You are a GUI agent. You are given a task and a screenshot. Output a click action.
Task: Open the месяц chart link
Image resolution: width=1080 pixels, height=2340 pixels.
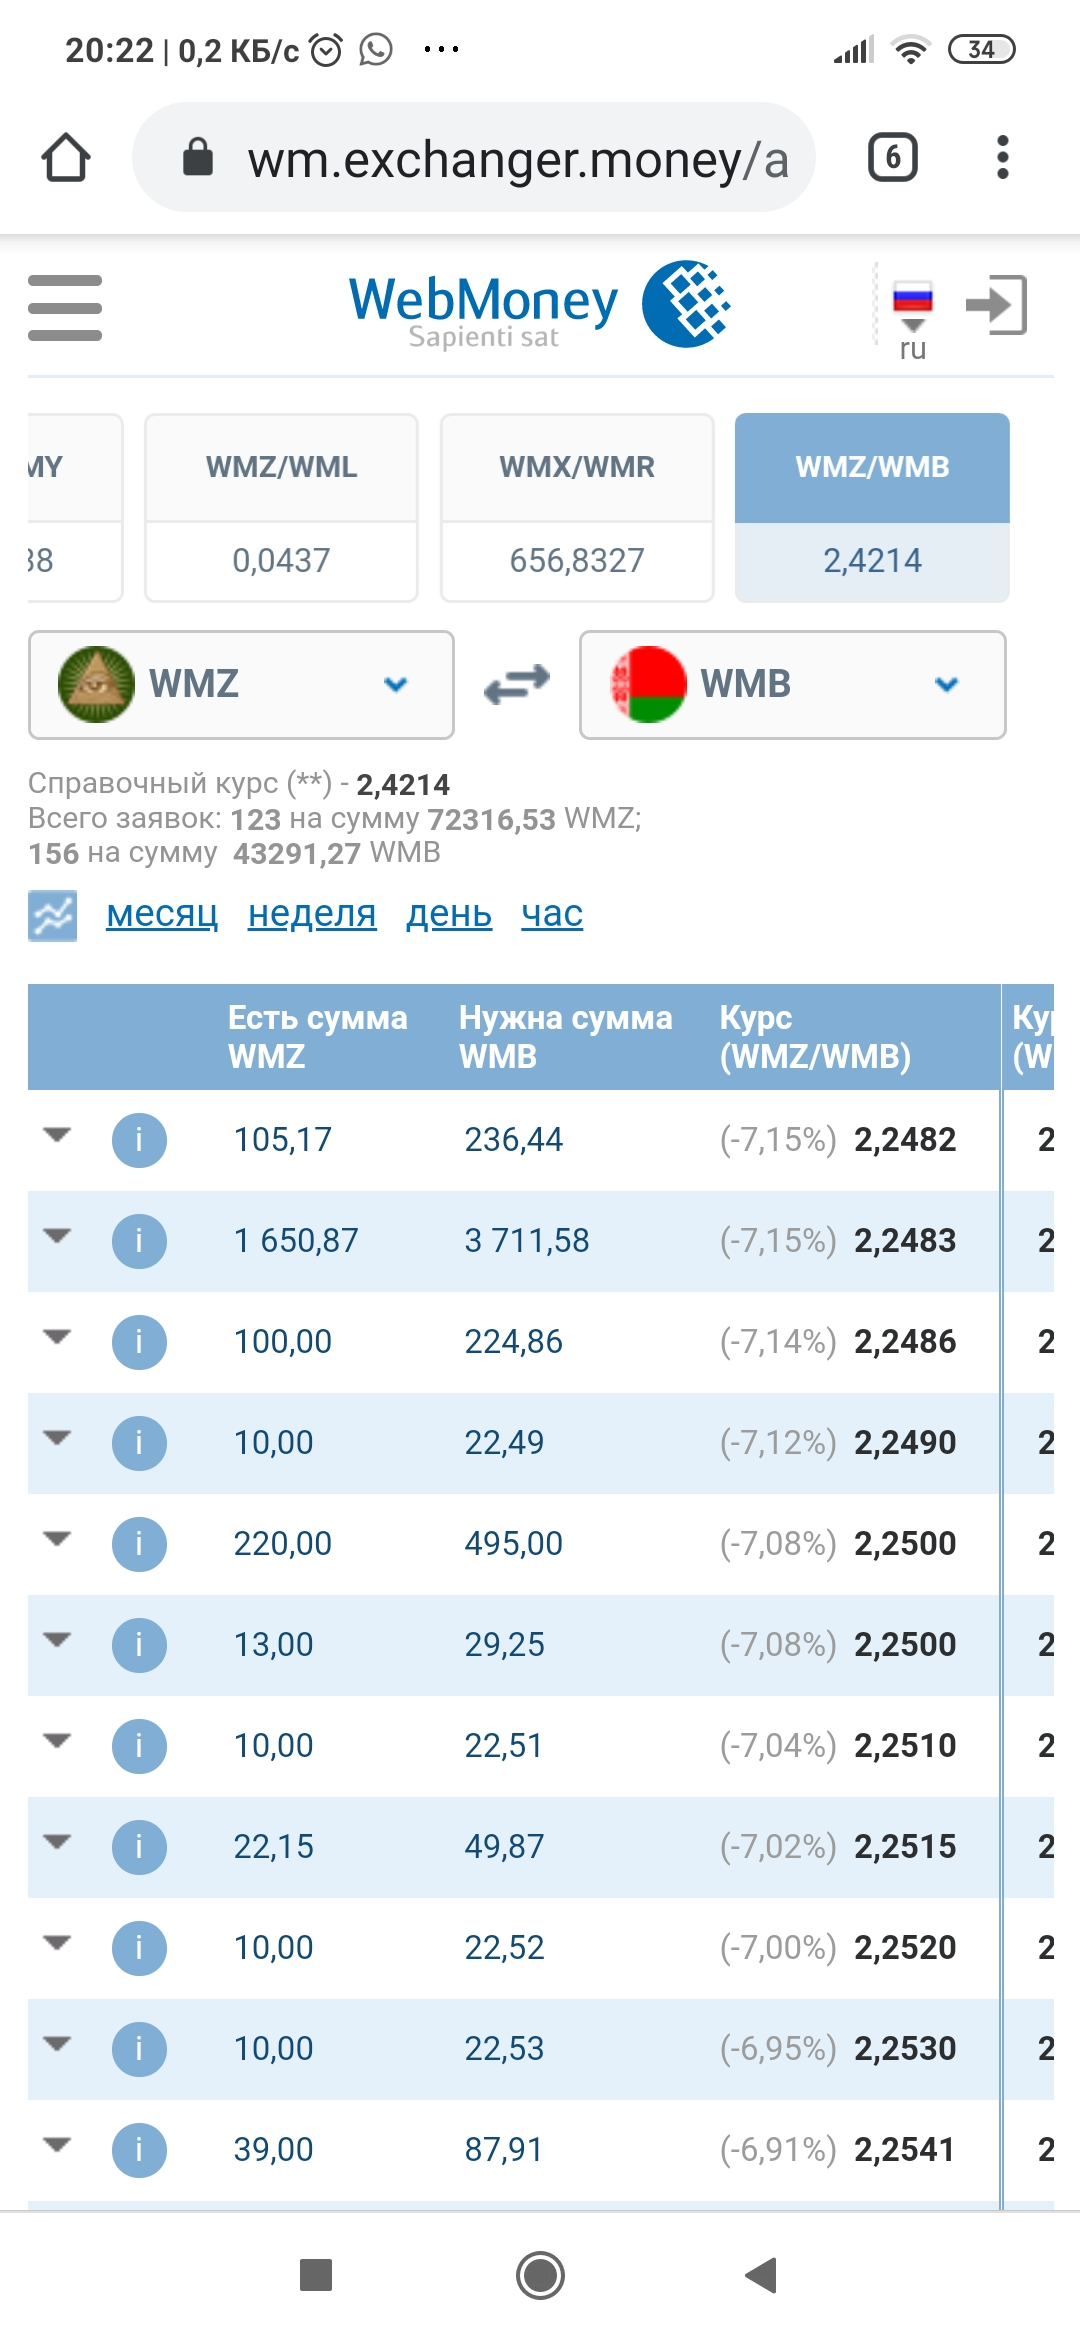(x=162, y=914)
